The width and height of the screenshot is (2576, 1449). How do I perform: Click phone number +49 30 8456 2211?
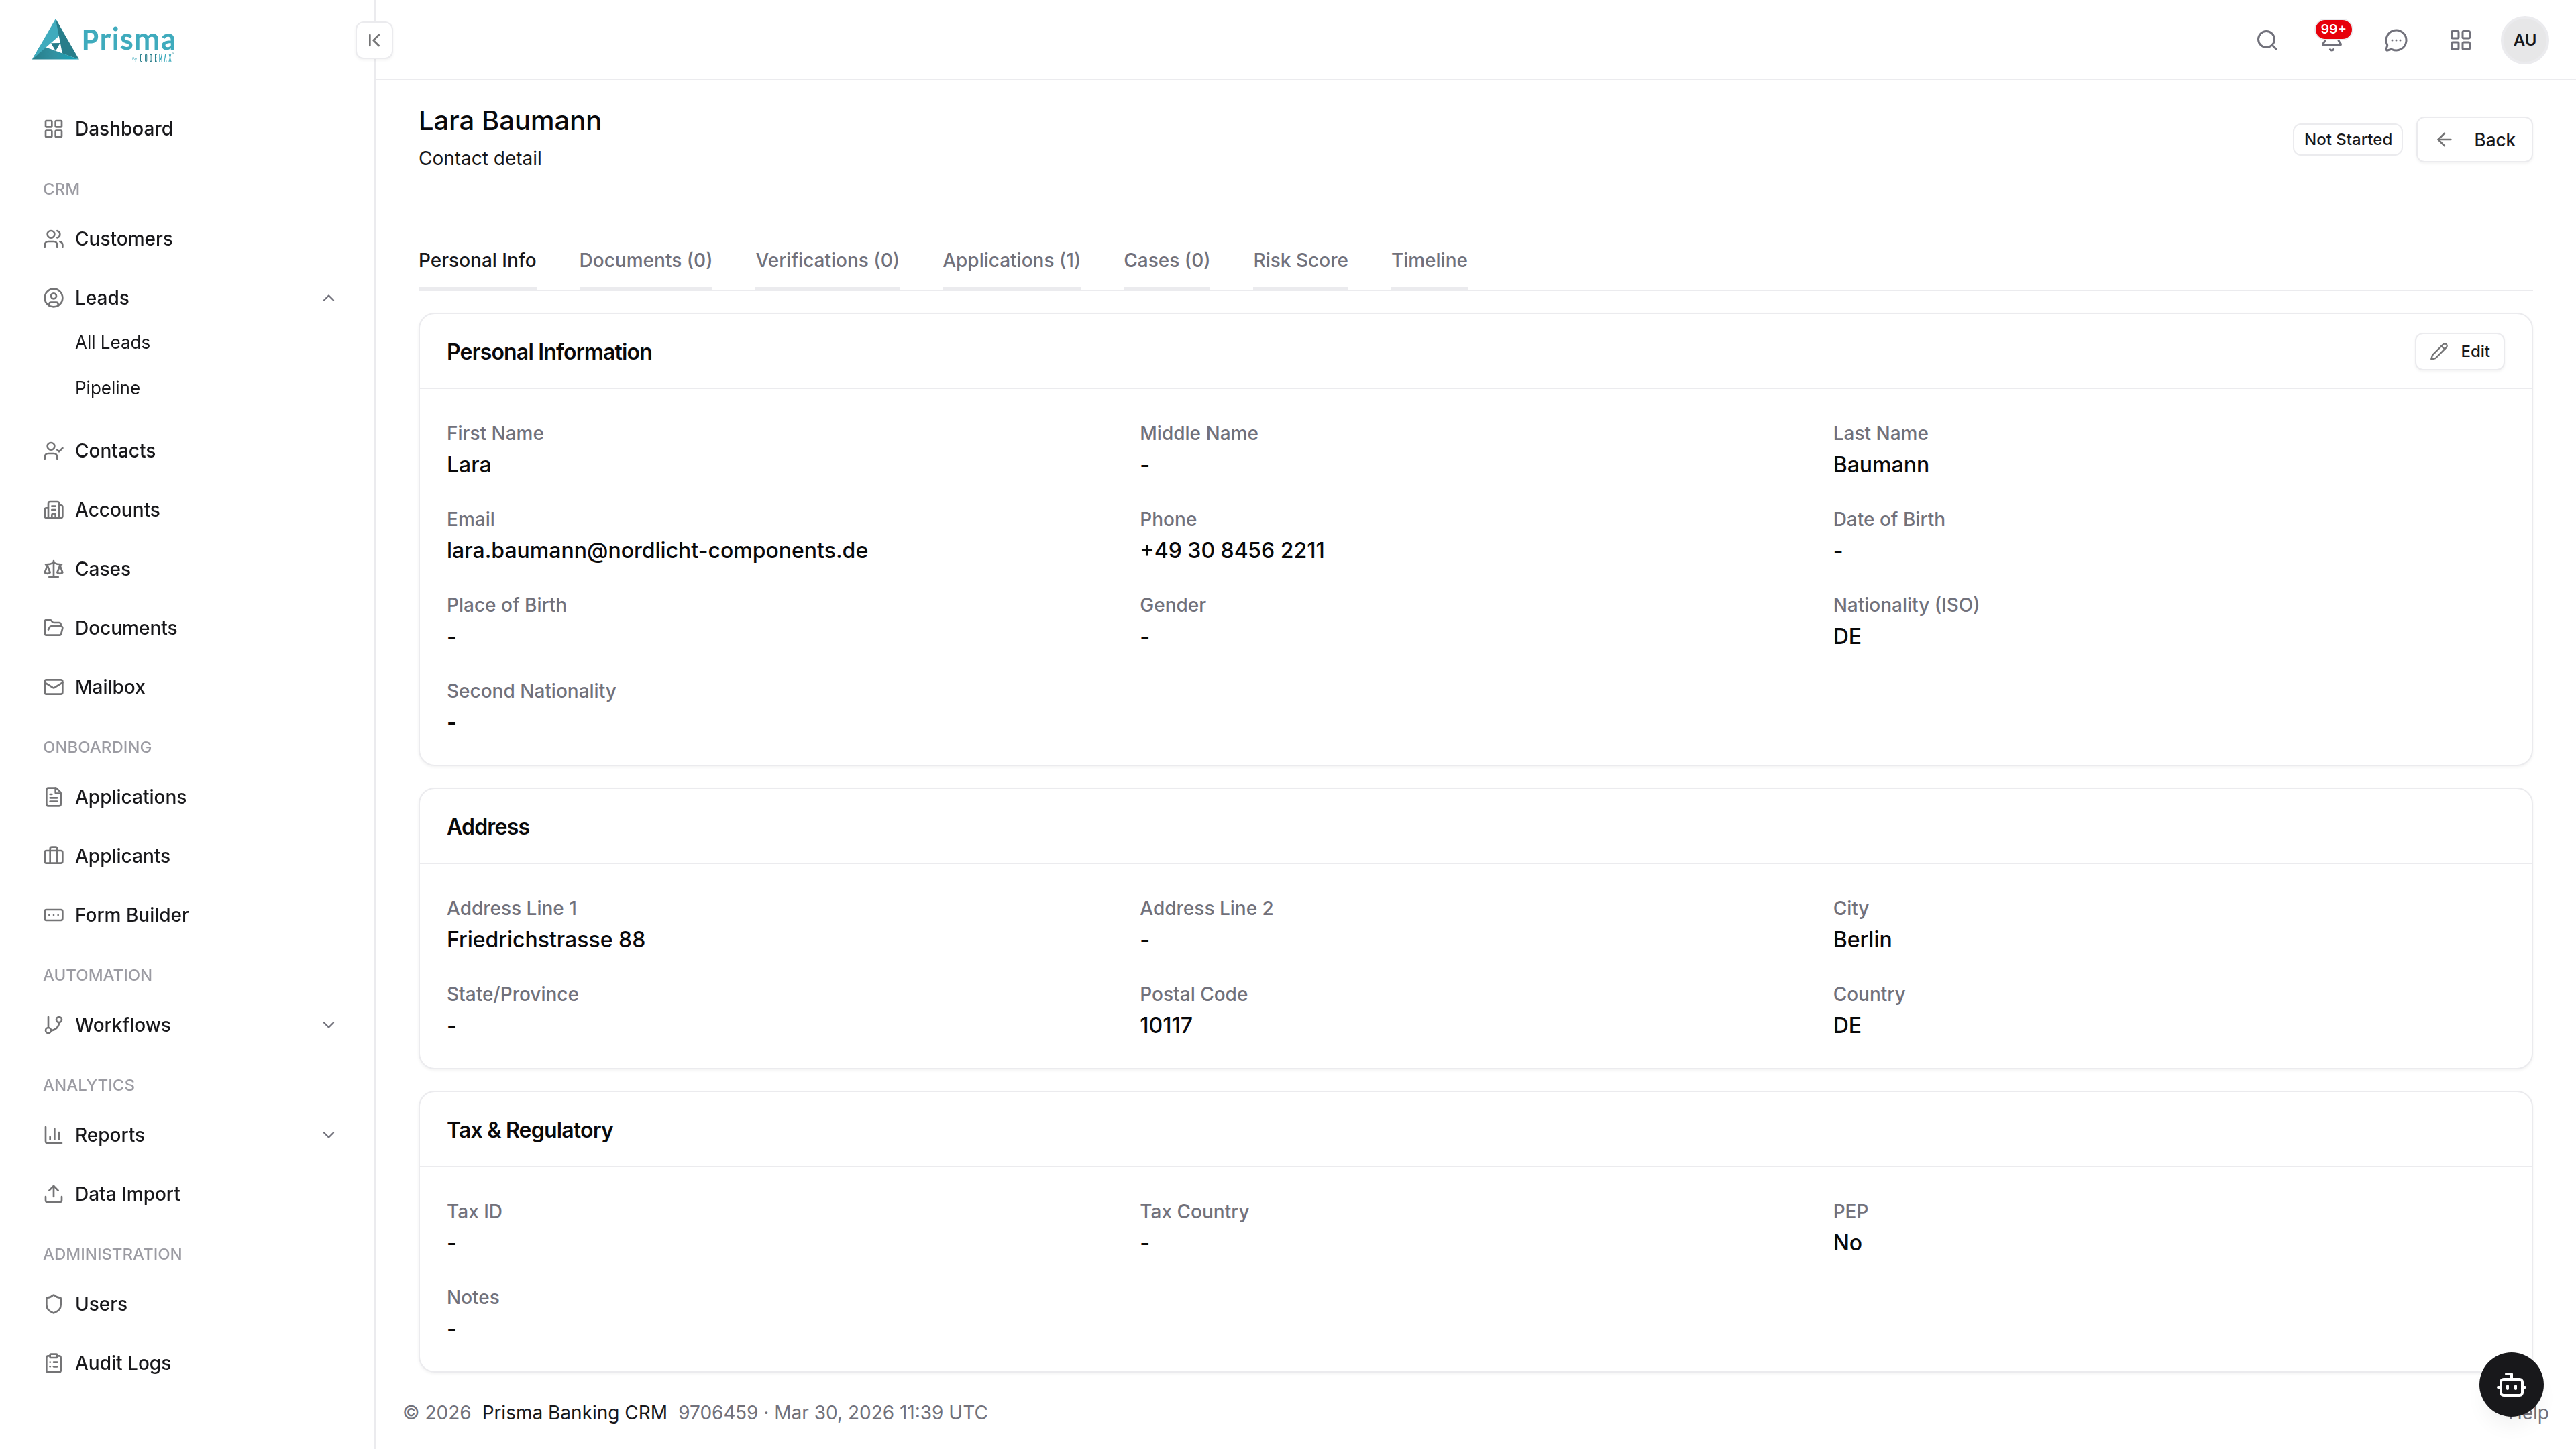1232,551
